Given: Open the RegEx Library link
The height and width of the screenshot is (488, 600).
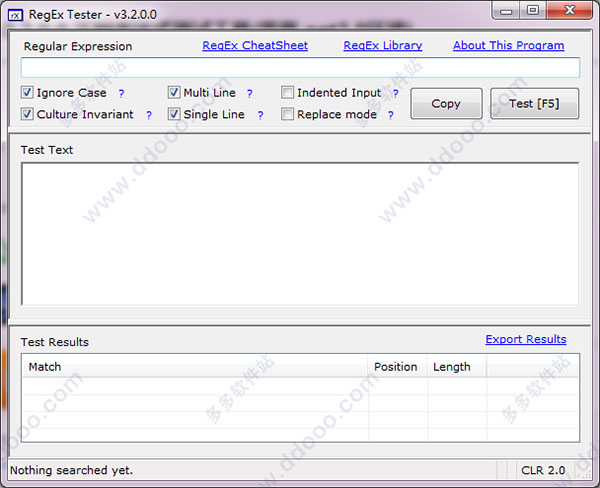Looking at the screenshot, I should 383,46.
